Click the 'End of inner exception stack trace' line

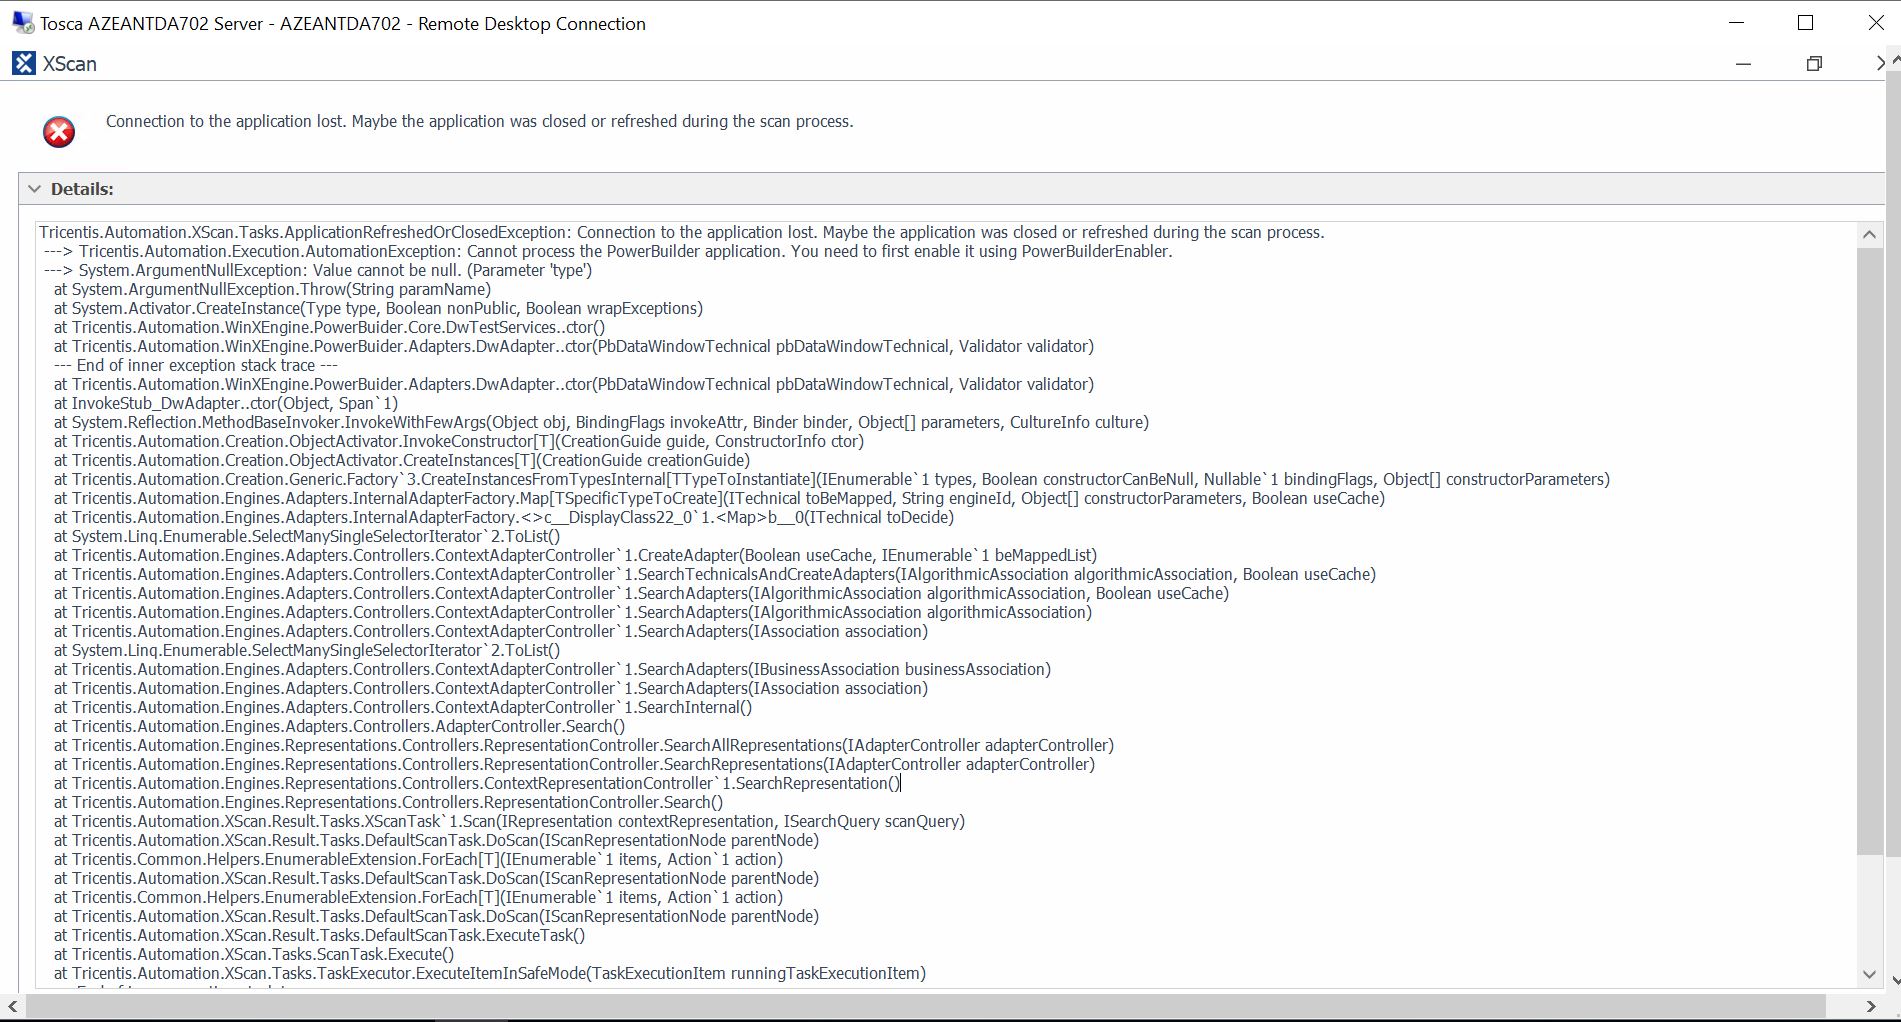(x=196, y=366)
